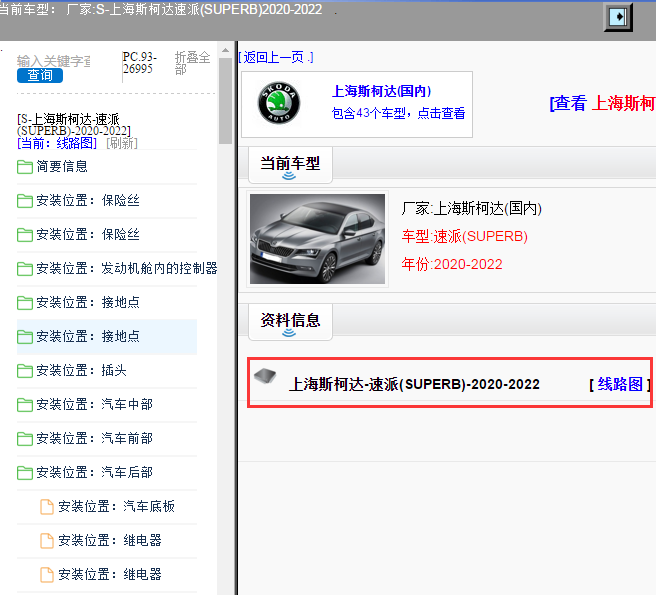Click the 刷新 refresh link
This screenshot has width=656, height=595.
(122, 143)
